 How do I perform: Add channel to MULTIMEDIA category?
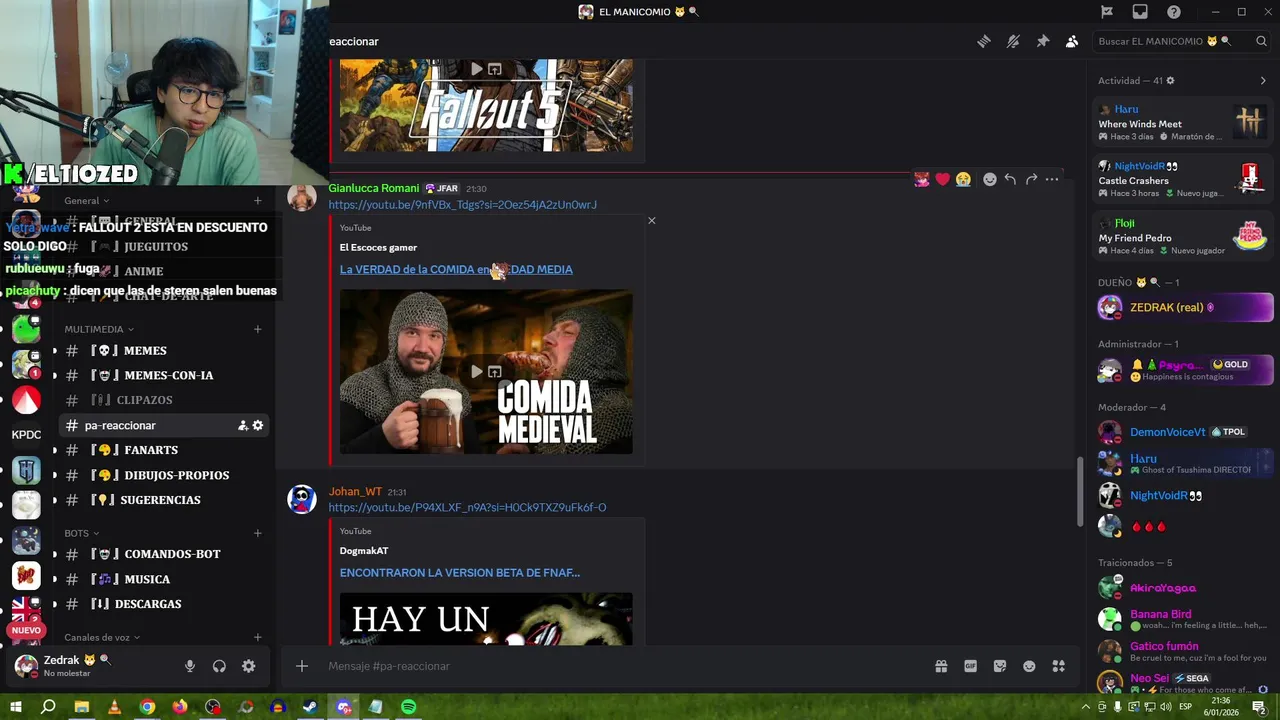258,329
